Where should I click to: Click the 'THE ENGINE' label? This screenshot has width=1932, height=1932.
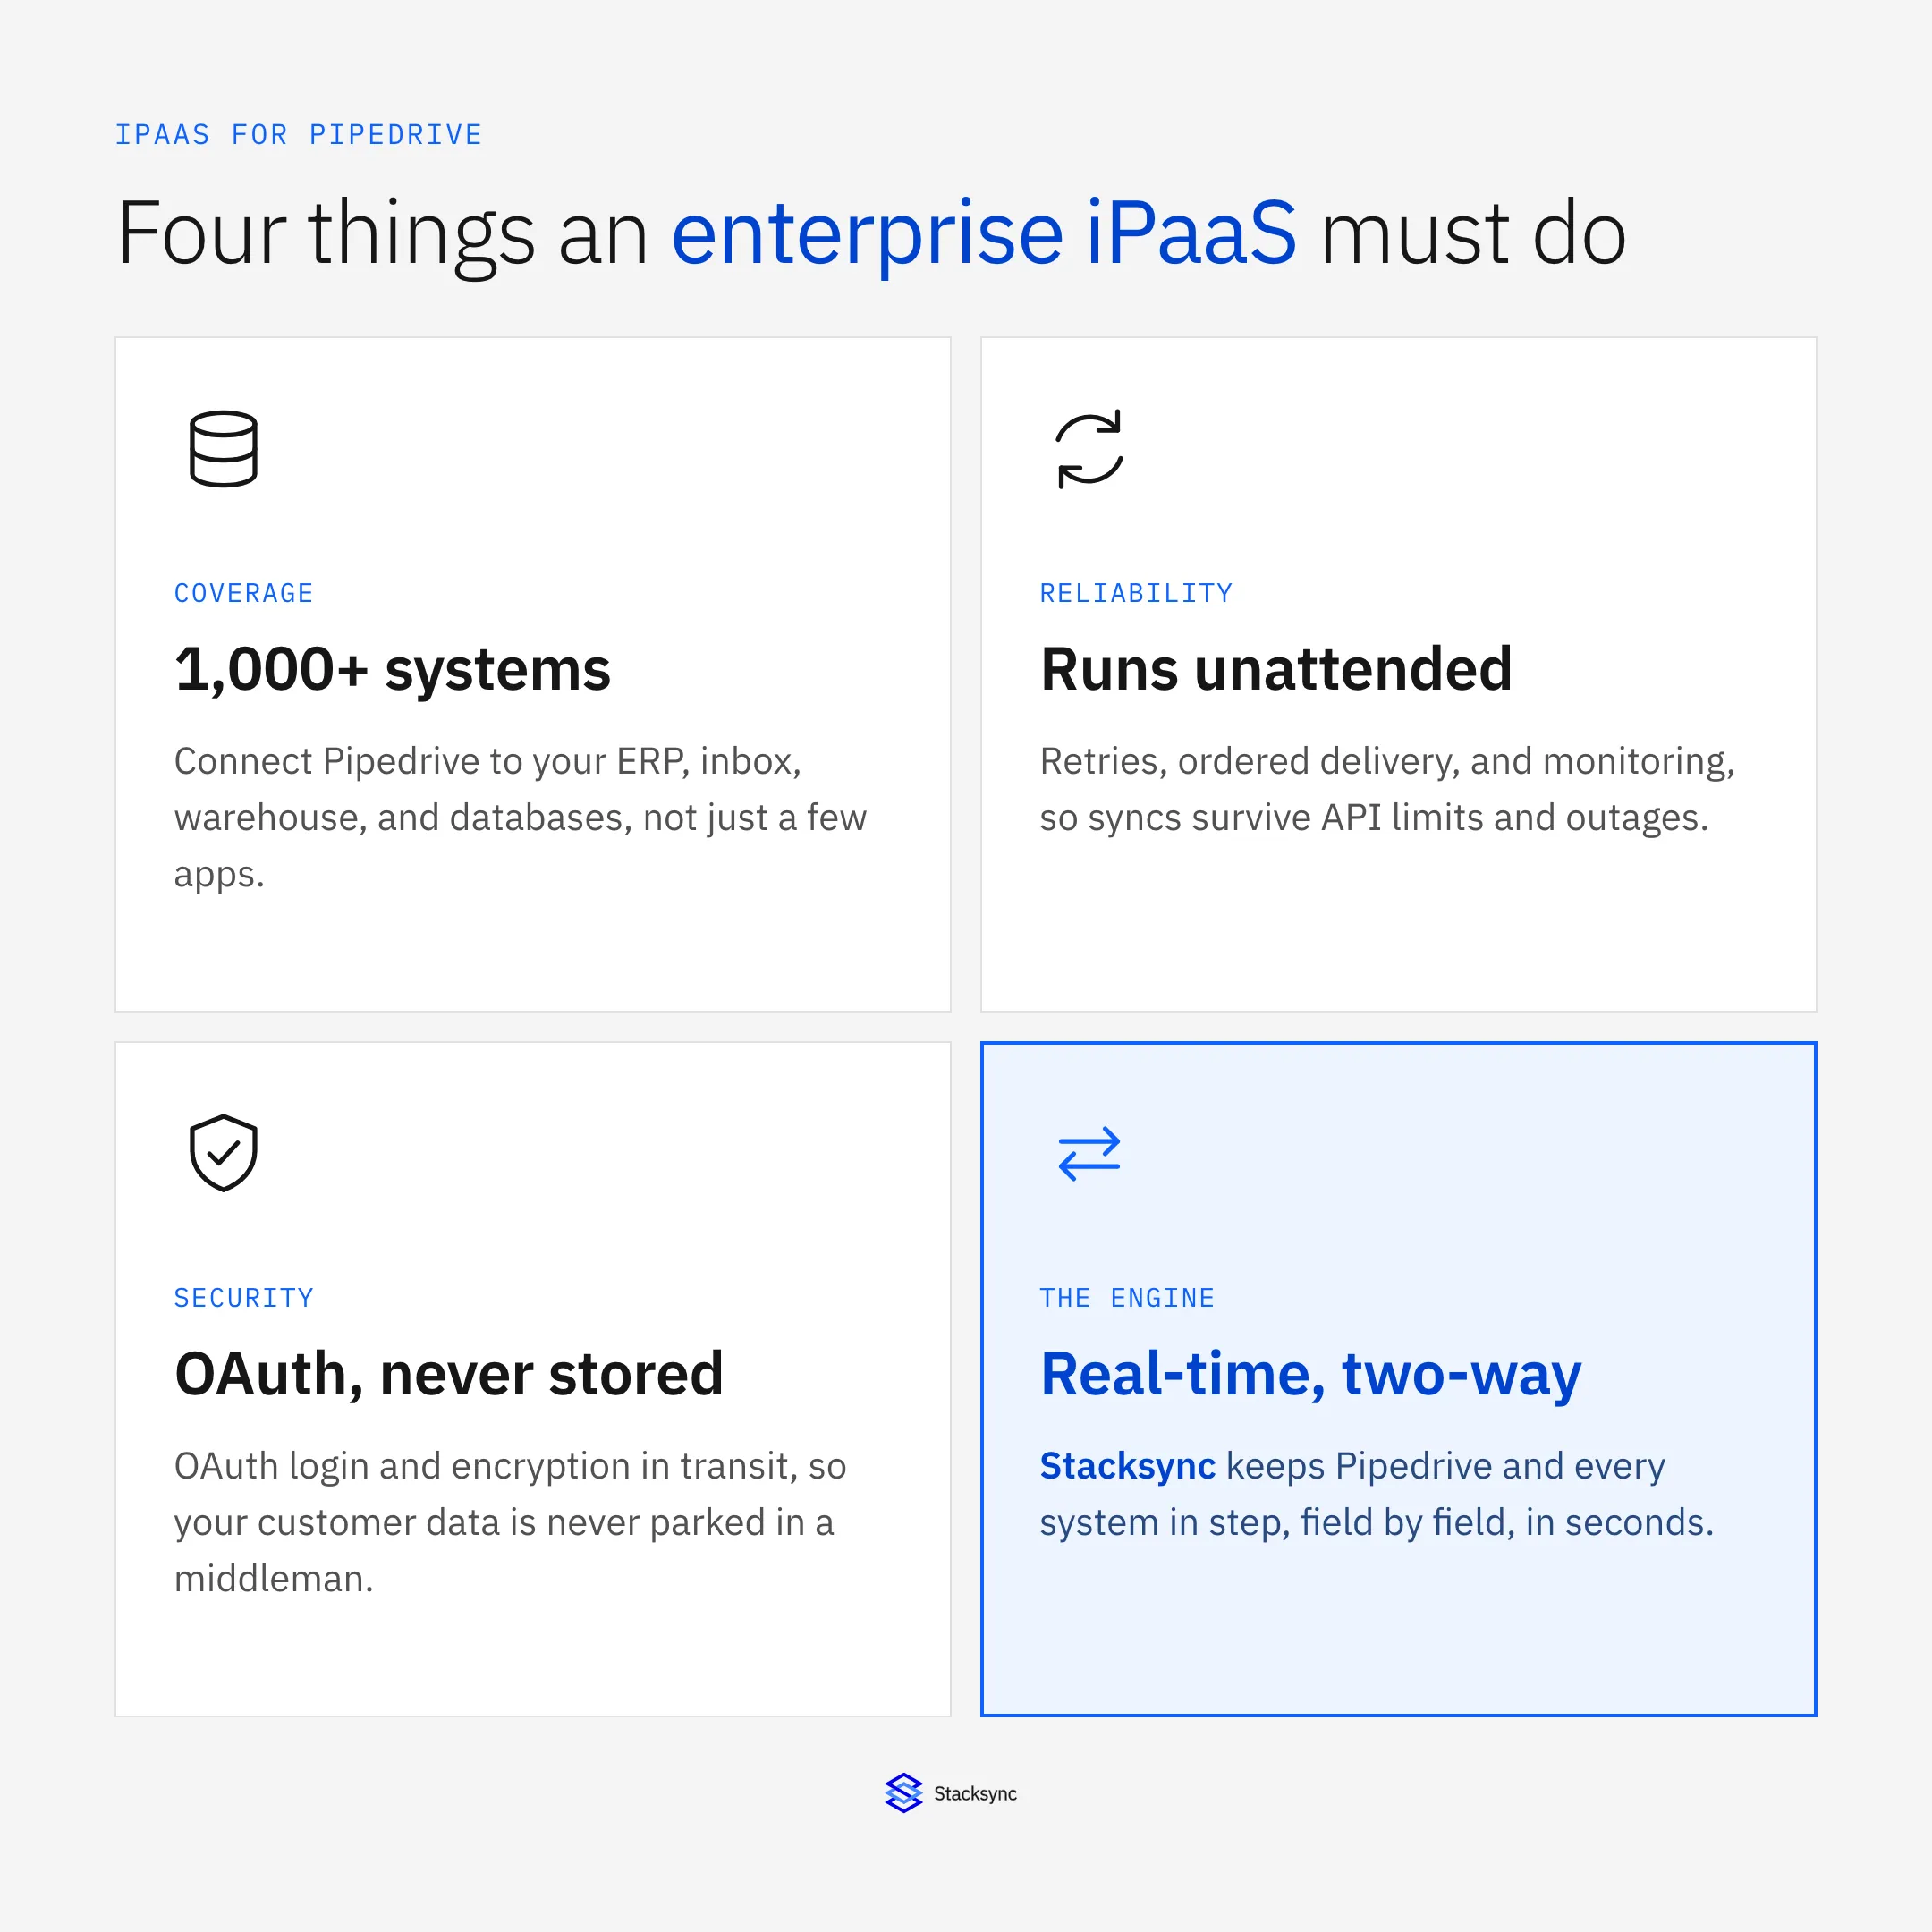tap(1127, 1298)
